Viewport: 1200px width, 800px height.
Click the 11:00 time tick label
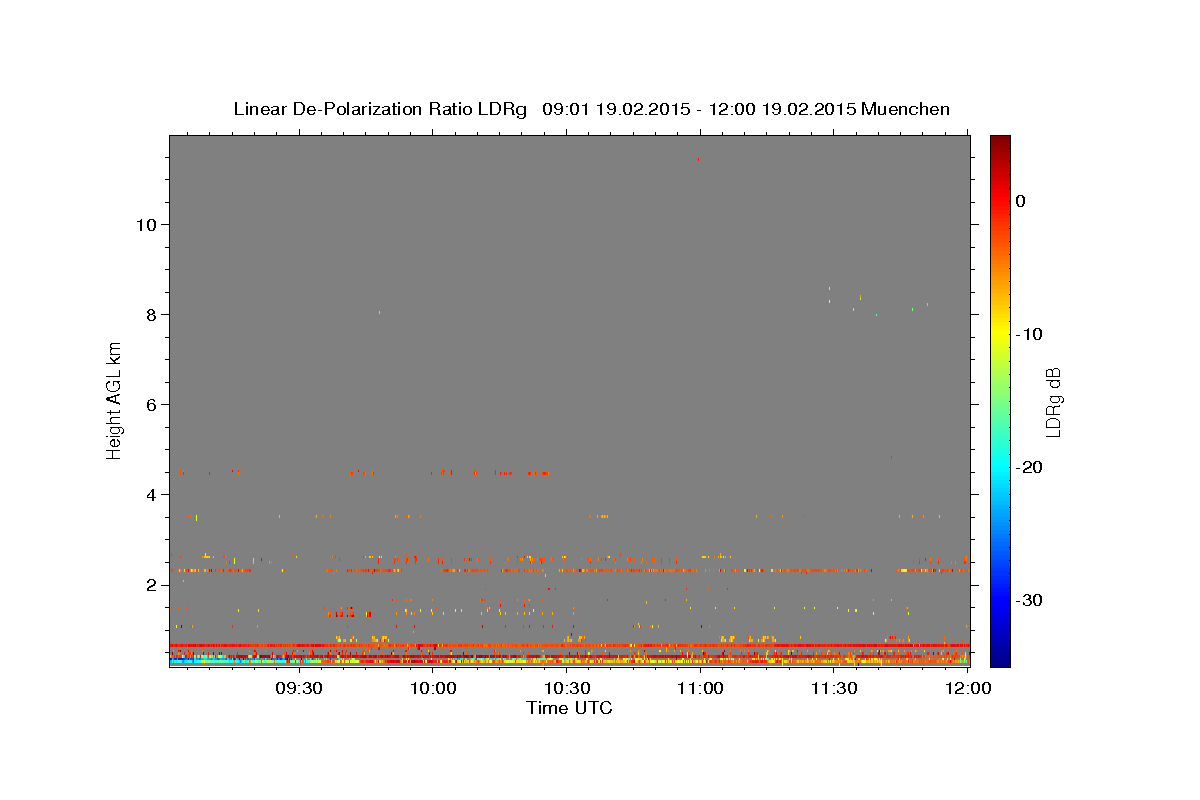pyautogui.click(x=700, y=689)
